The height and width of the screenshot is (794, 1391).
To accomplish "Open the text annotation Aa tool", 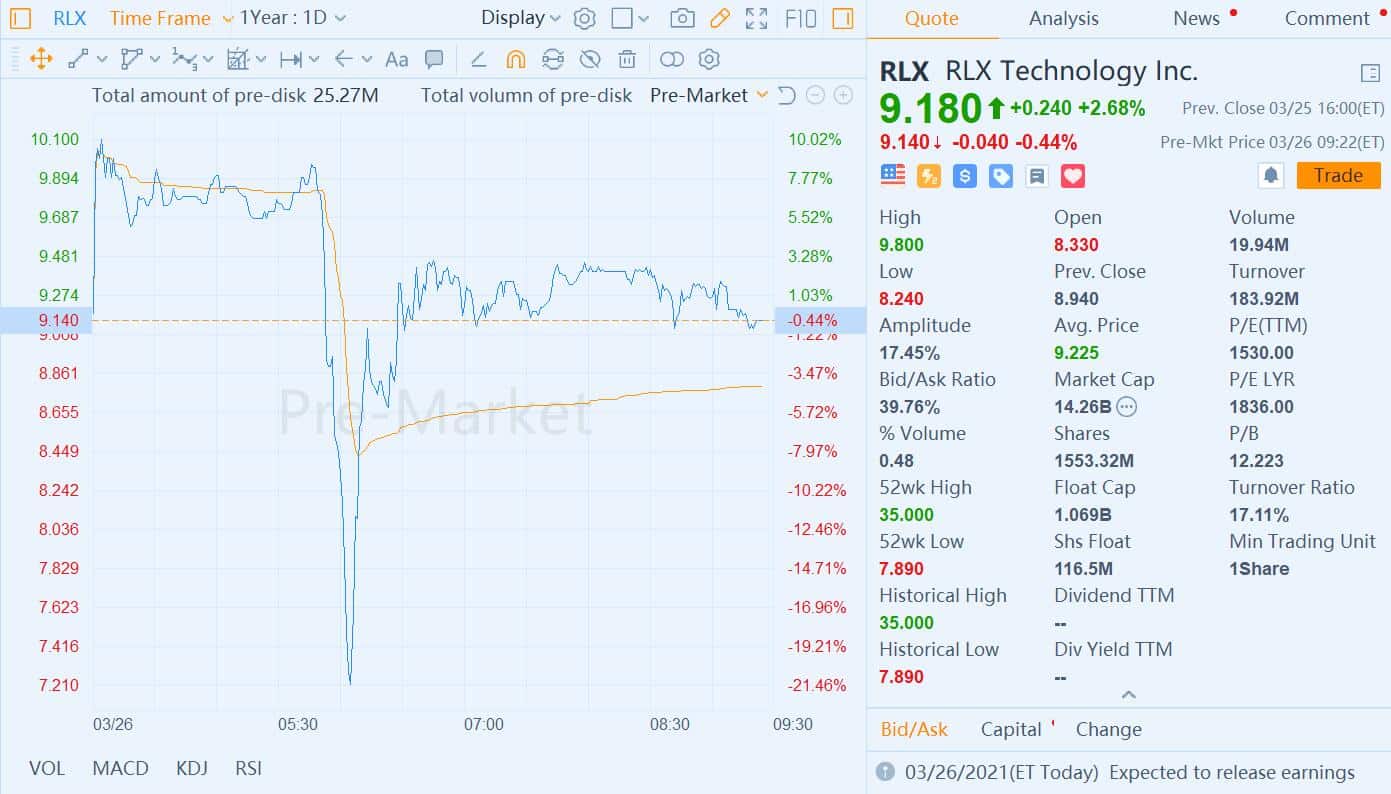I will point(396,59).
